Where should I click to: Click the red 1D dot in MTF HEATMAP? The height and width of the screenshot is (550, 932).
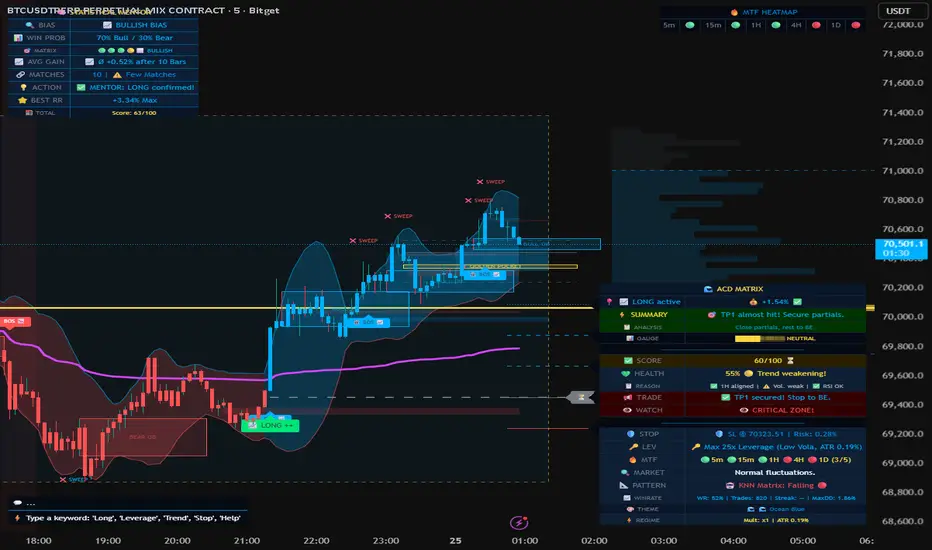856,25
